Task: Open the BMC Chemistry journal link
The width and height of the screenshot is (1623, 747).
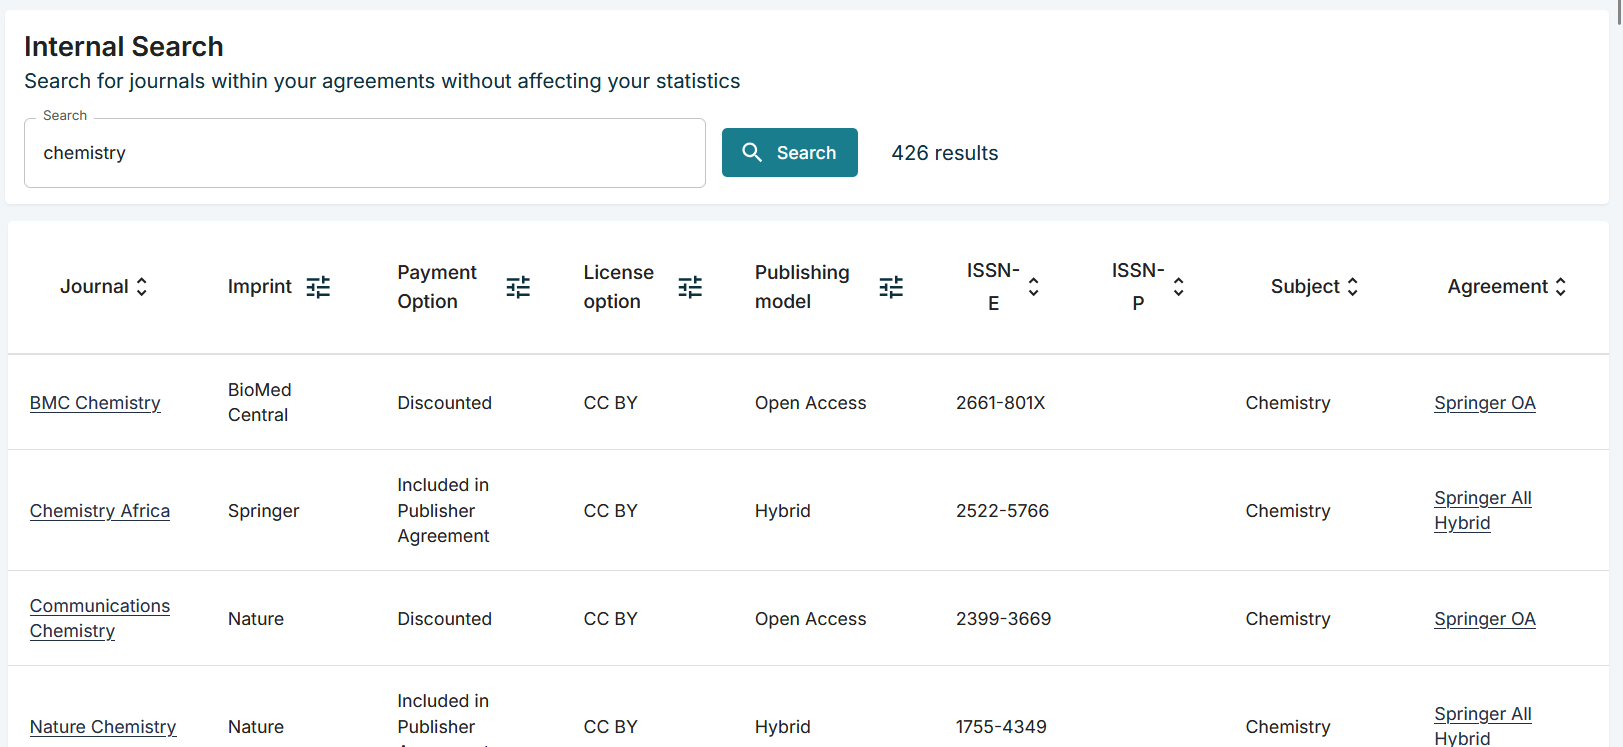Action: click(95, 403)
